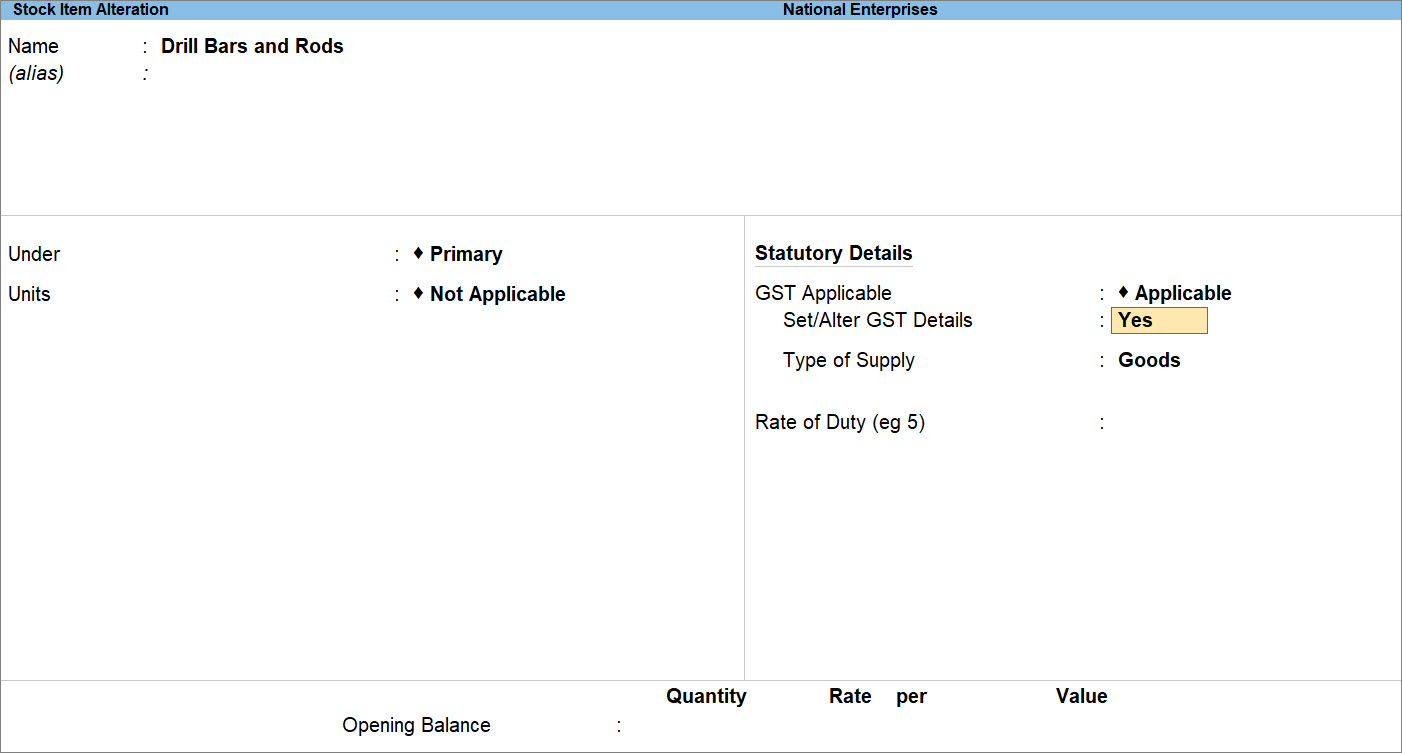
Task: Click the 'Opening Balance' label
Action: [x=416, y=725]
